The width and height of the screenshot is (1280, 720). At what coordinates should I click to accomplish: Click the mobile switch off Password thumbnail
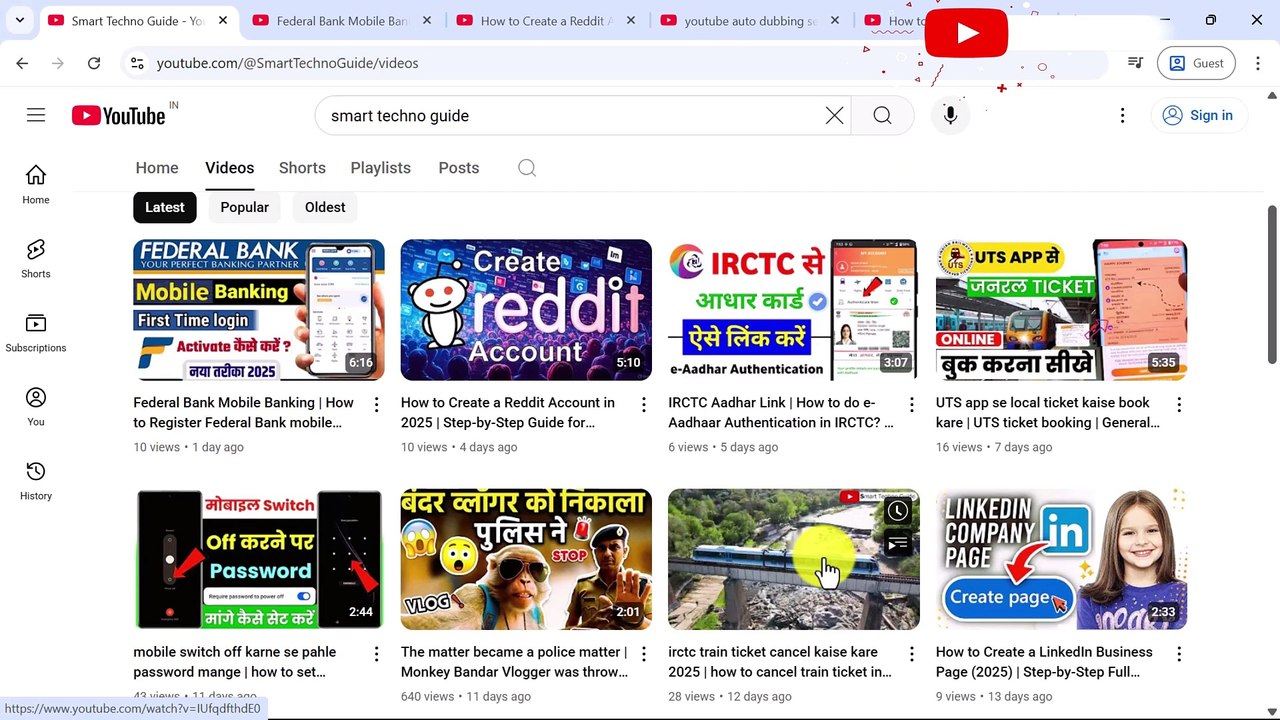click(x=259, y=559)
